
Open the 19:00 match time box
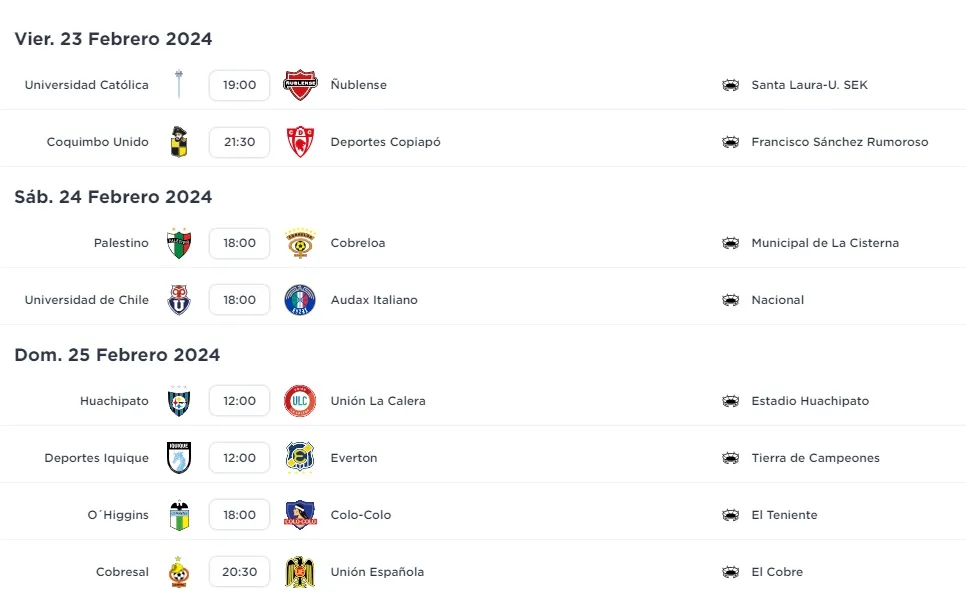[x=239, y=85]
